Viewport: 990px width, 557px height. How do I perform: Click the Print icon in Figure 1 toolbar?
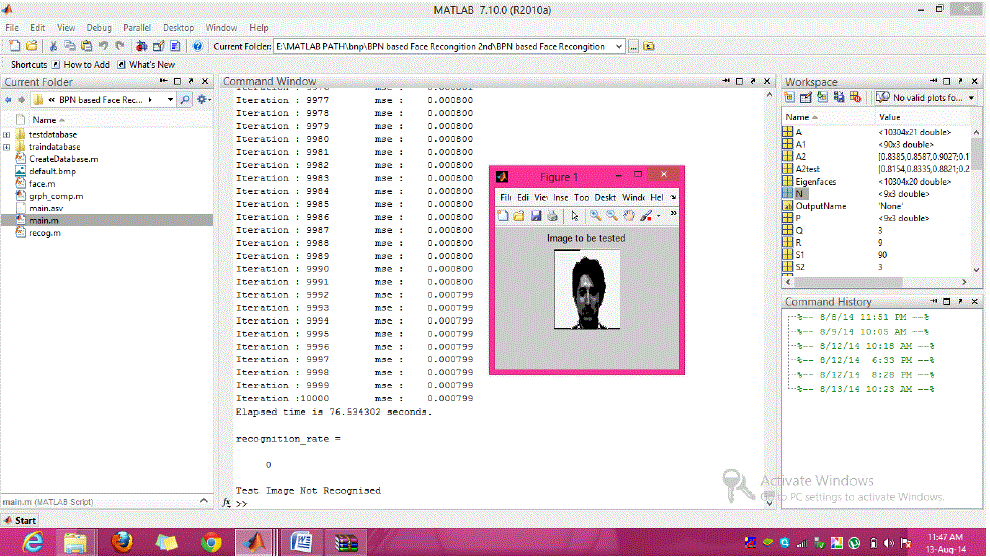(x=552, y=215)
